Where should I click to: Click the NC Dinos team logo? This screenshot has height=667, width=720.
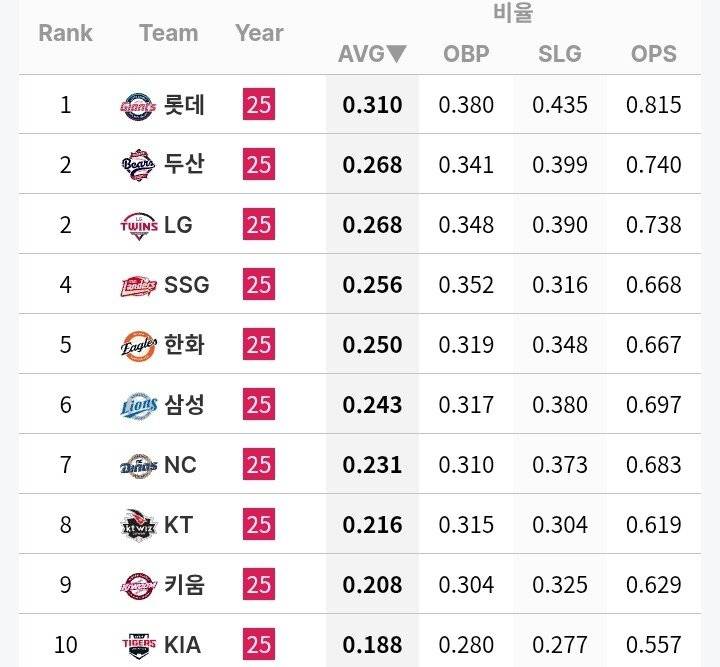138,465
